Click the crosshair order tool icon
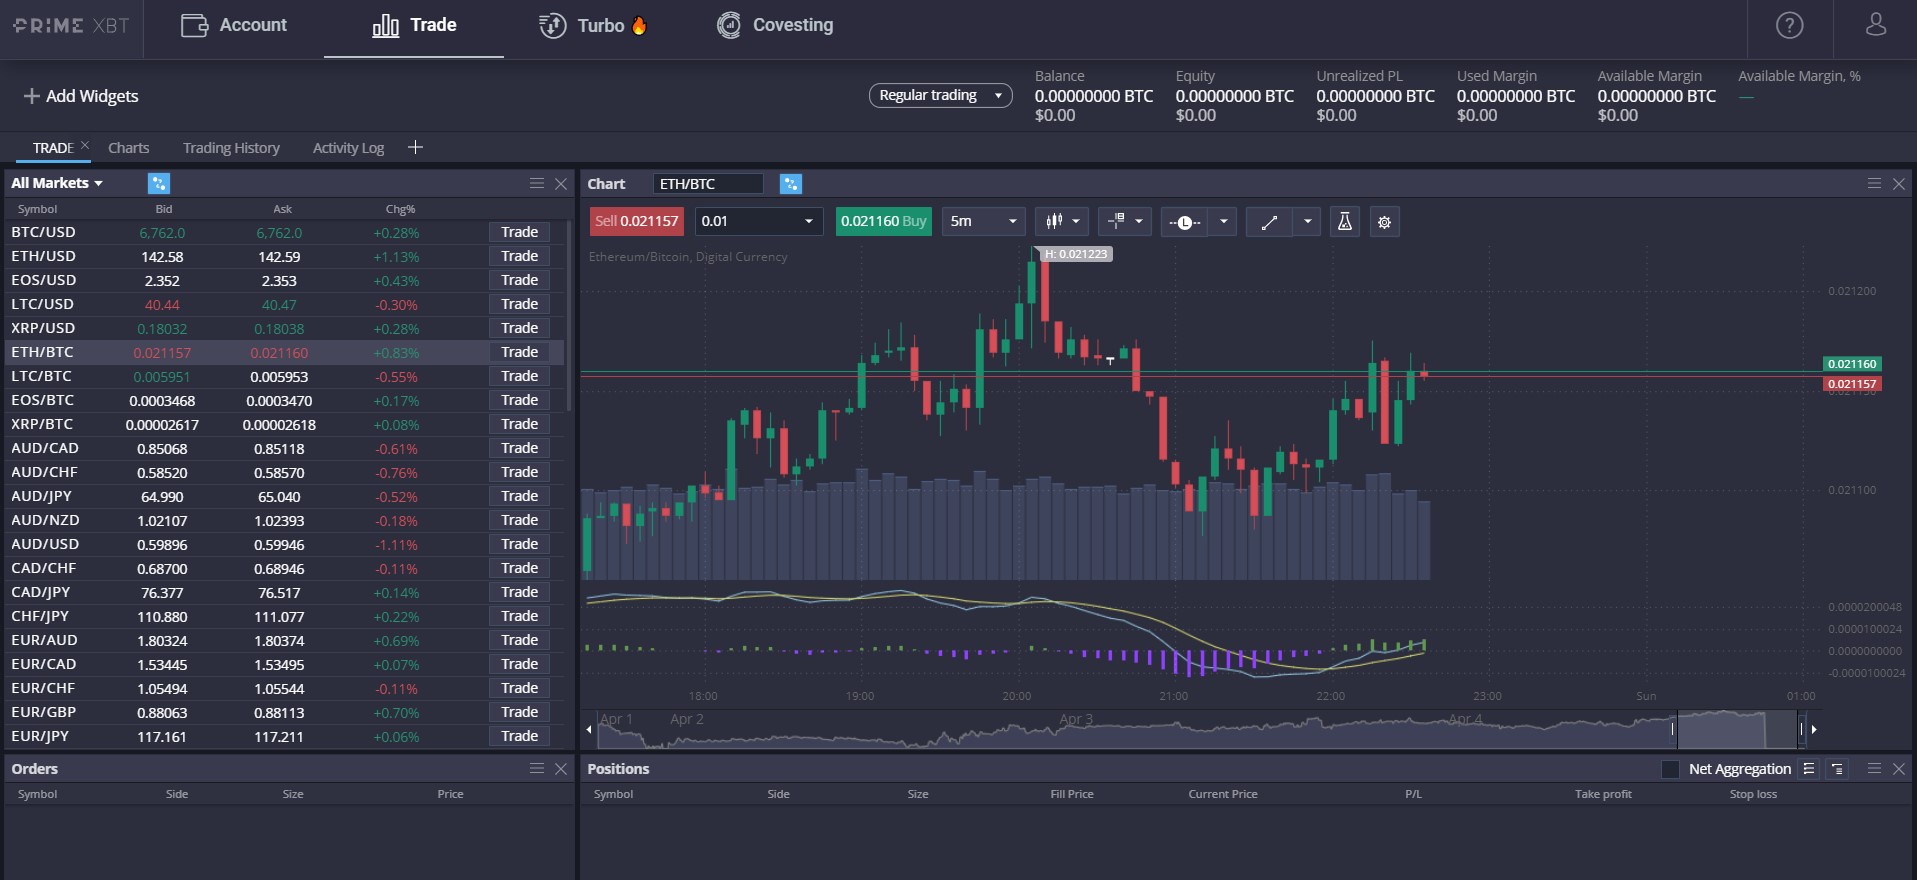 (1117, 221)
